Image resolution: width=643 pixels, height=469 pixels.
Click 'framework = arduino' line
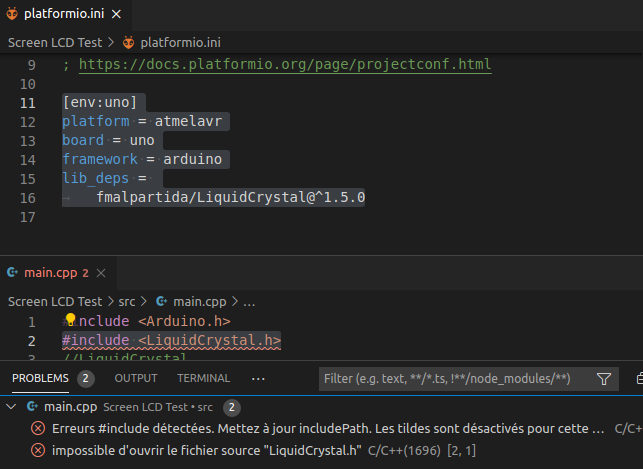[x=142, y=159]
